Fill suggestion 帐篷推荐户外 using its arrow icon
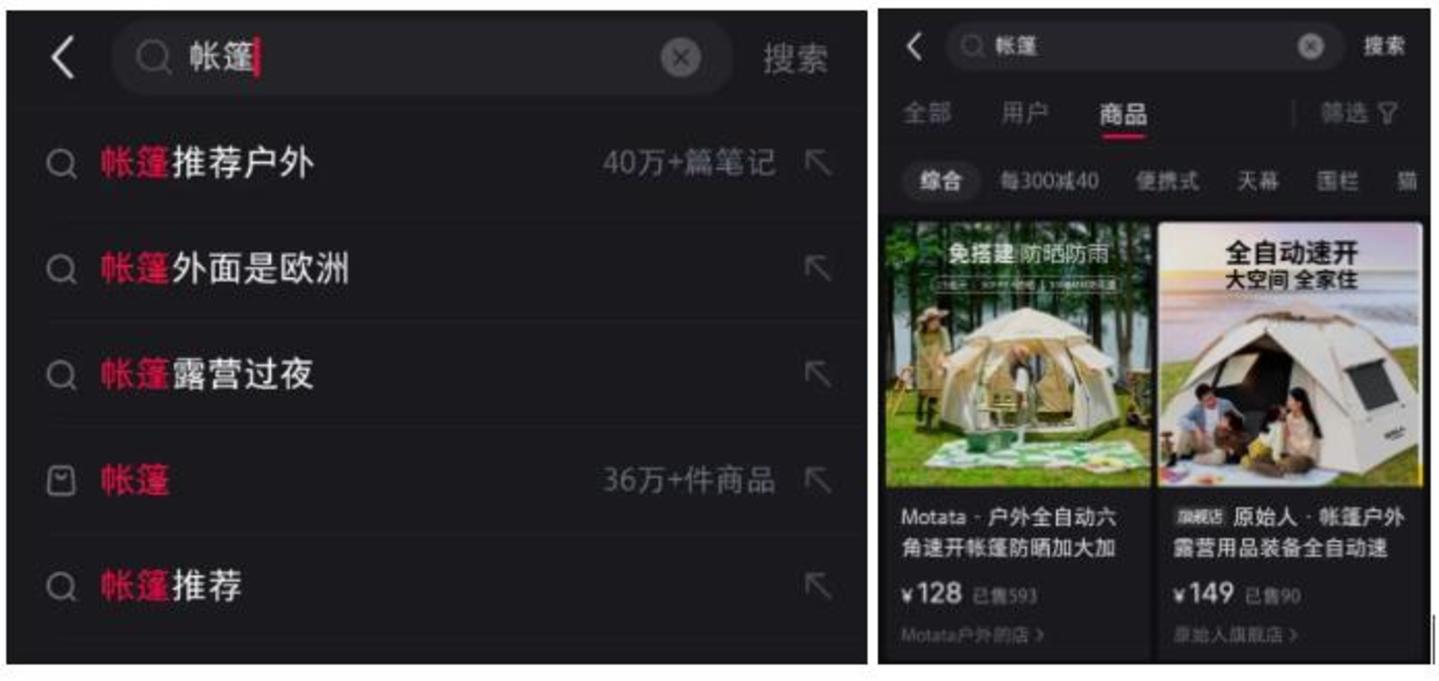The height and width of the screenshot is (681, 1439). point(818,163)
